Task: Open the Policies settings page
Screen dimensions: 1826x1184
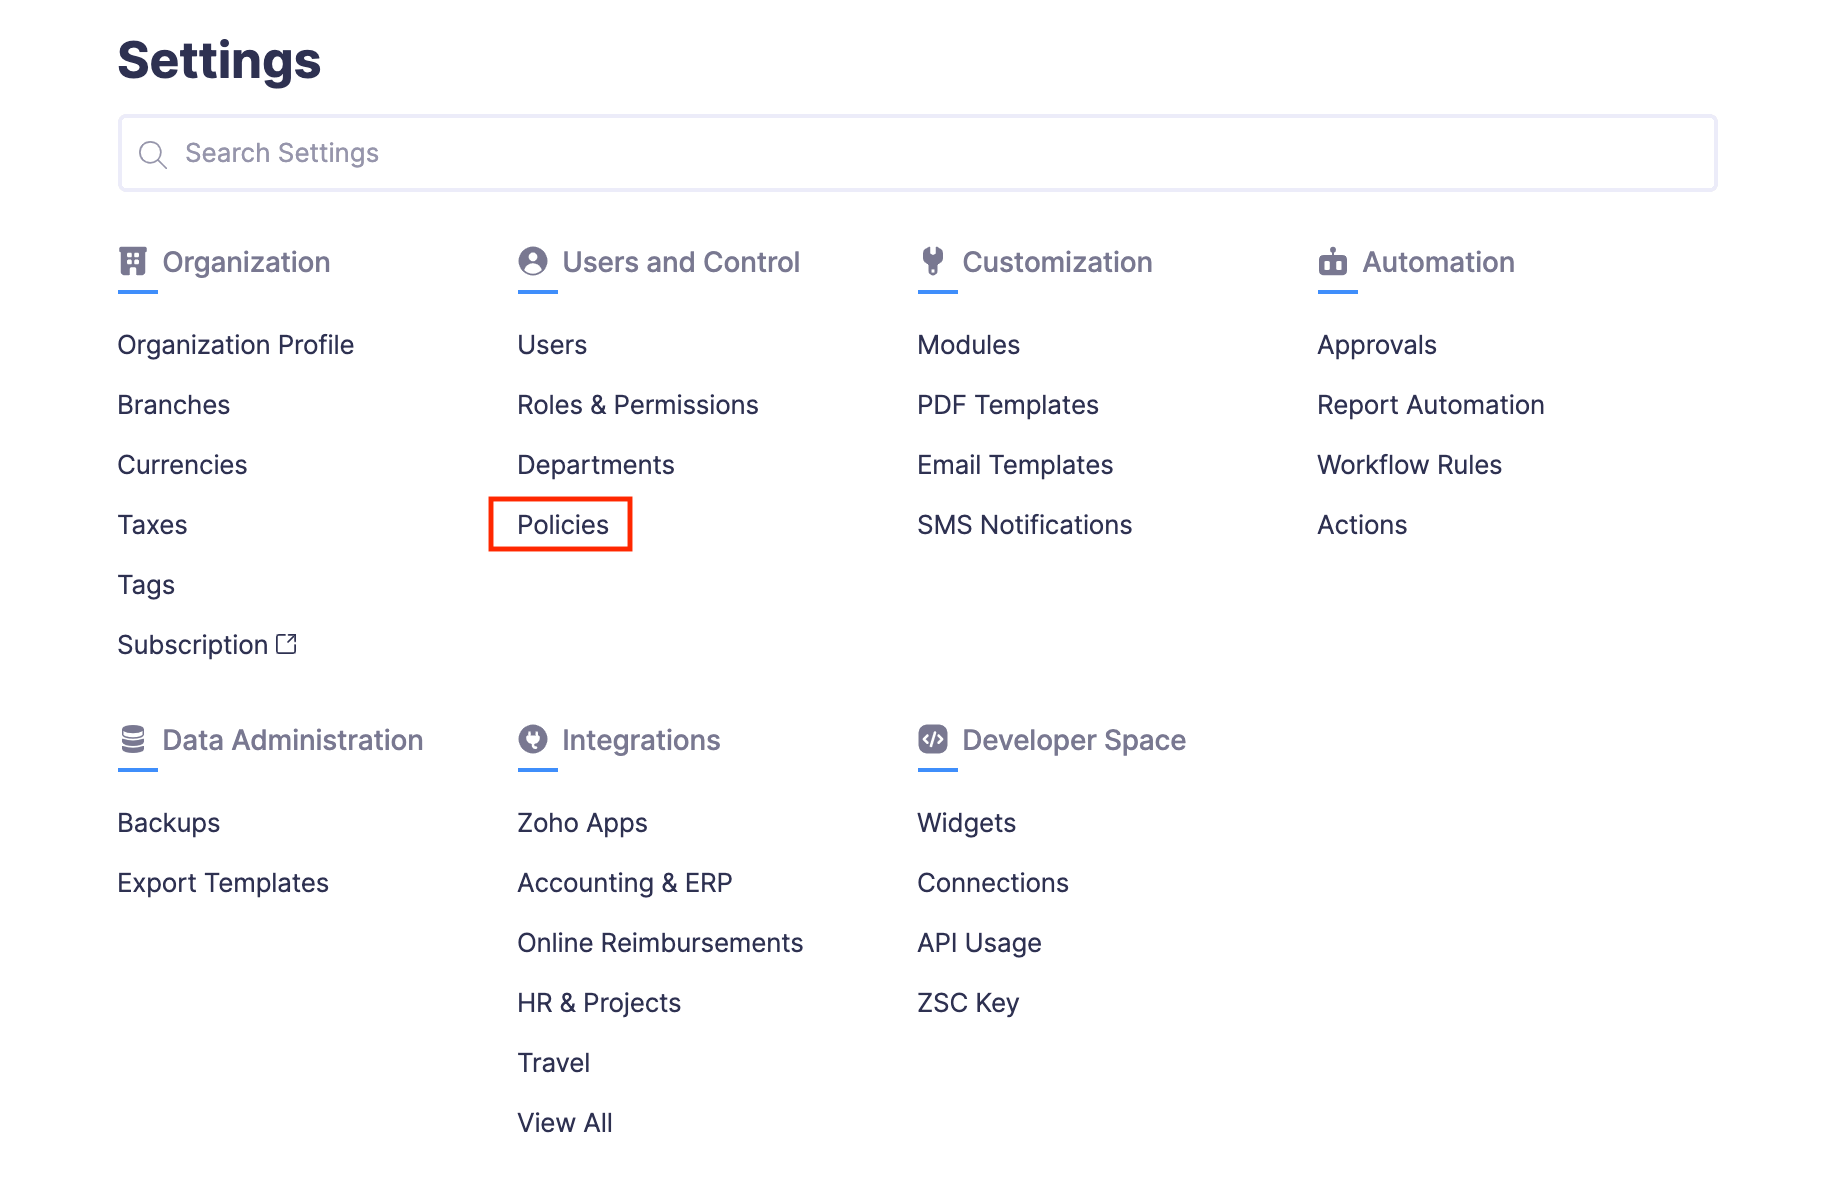Action: pyautogui.click(x=562, y=525)
